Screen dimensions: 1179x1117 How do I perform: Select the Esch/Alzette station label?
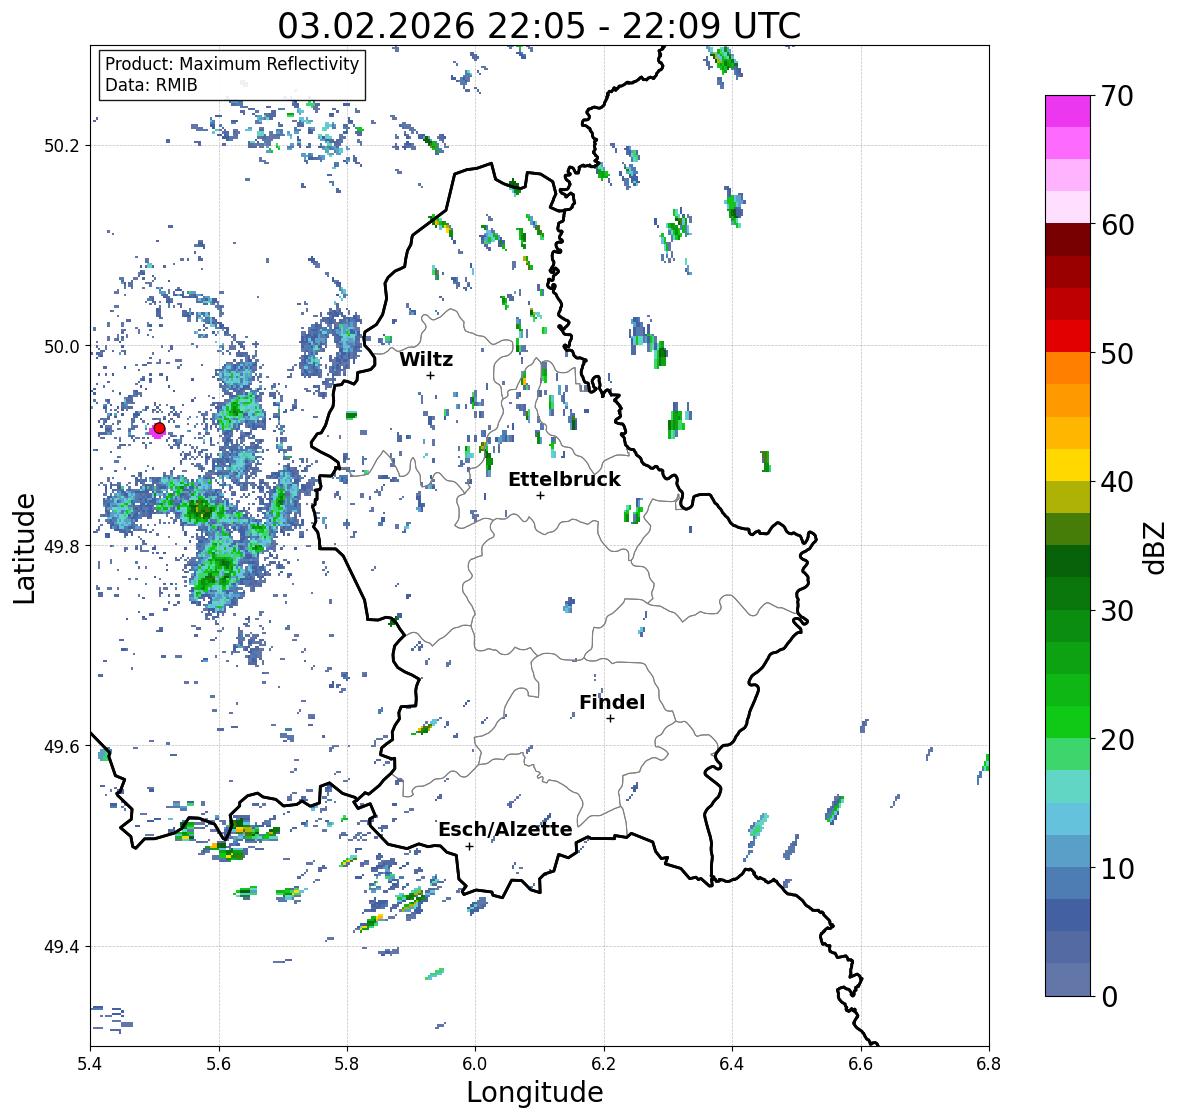[505, 829]
